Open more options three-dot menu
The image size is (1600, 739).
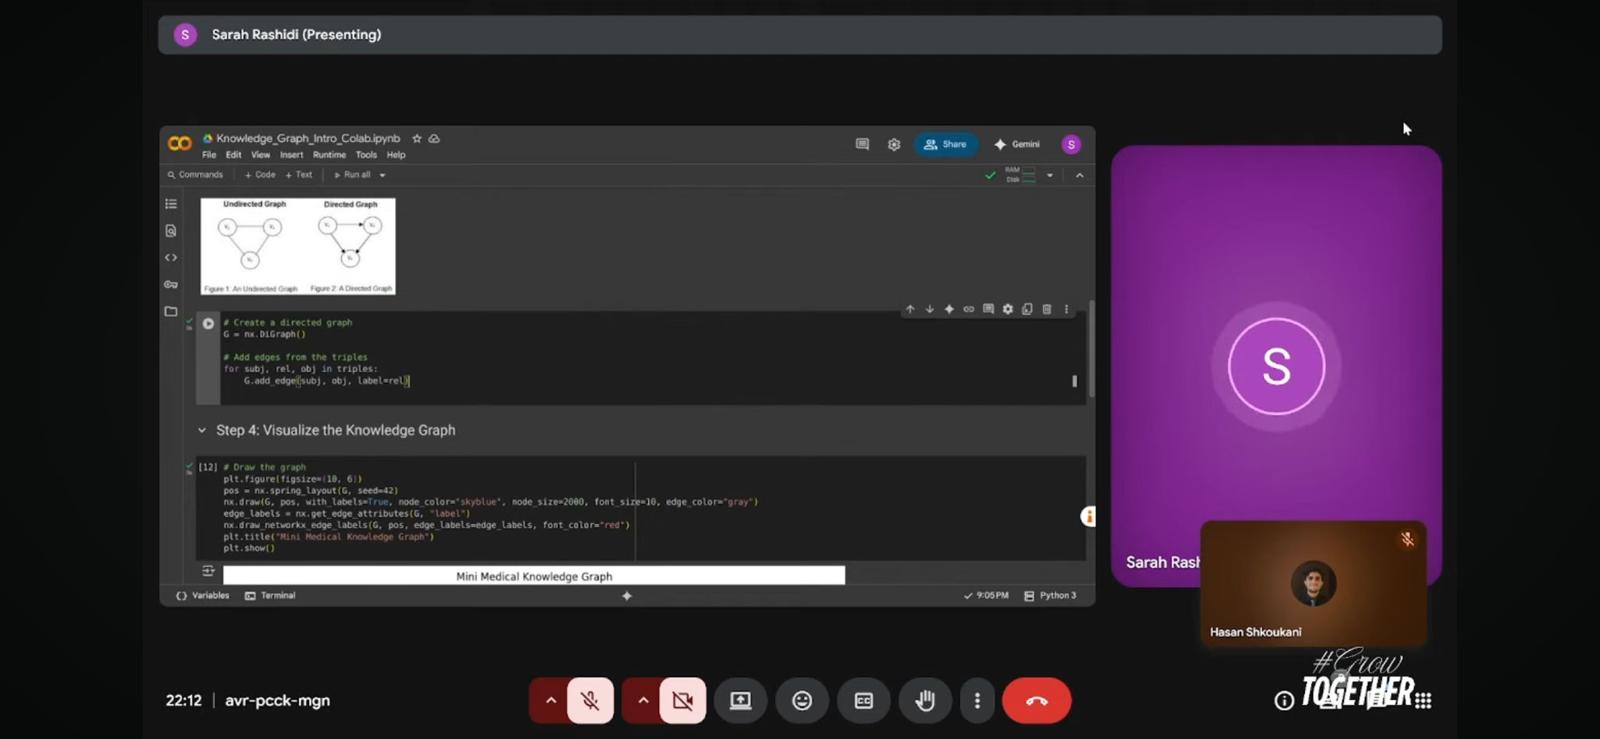[977, 701]
